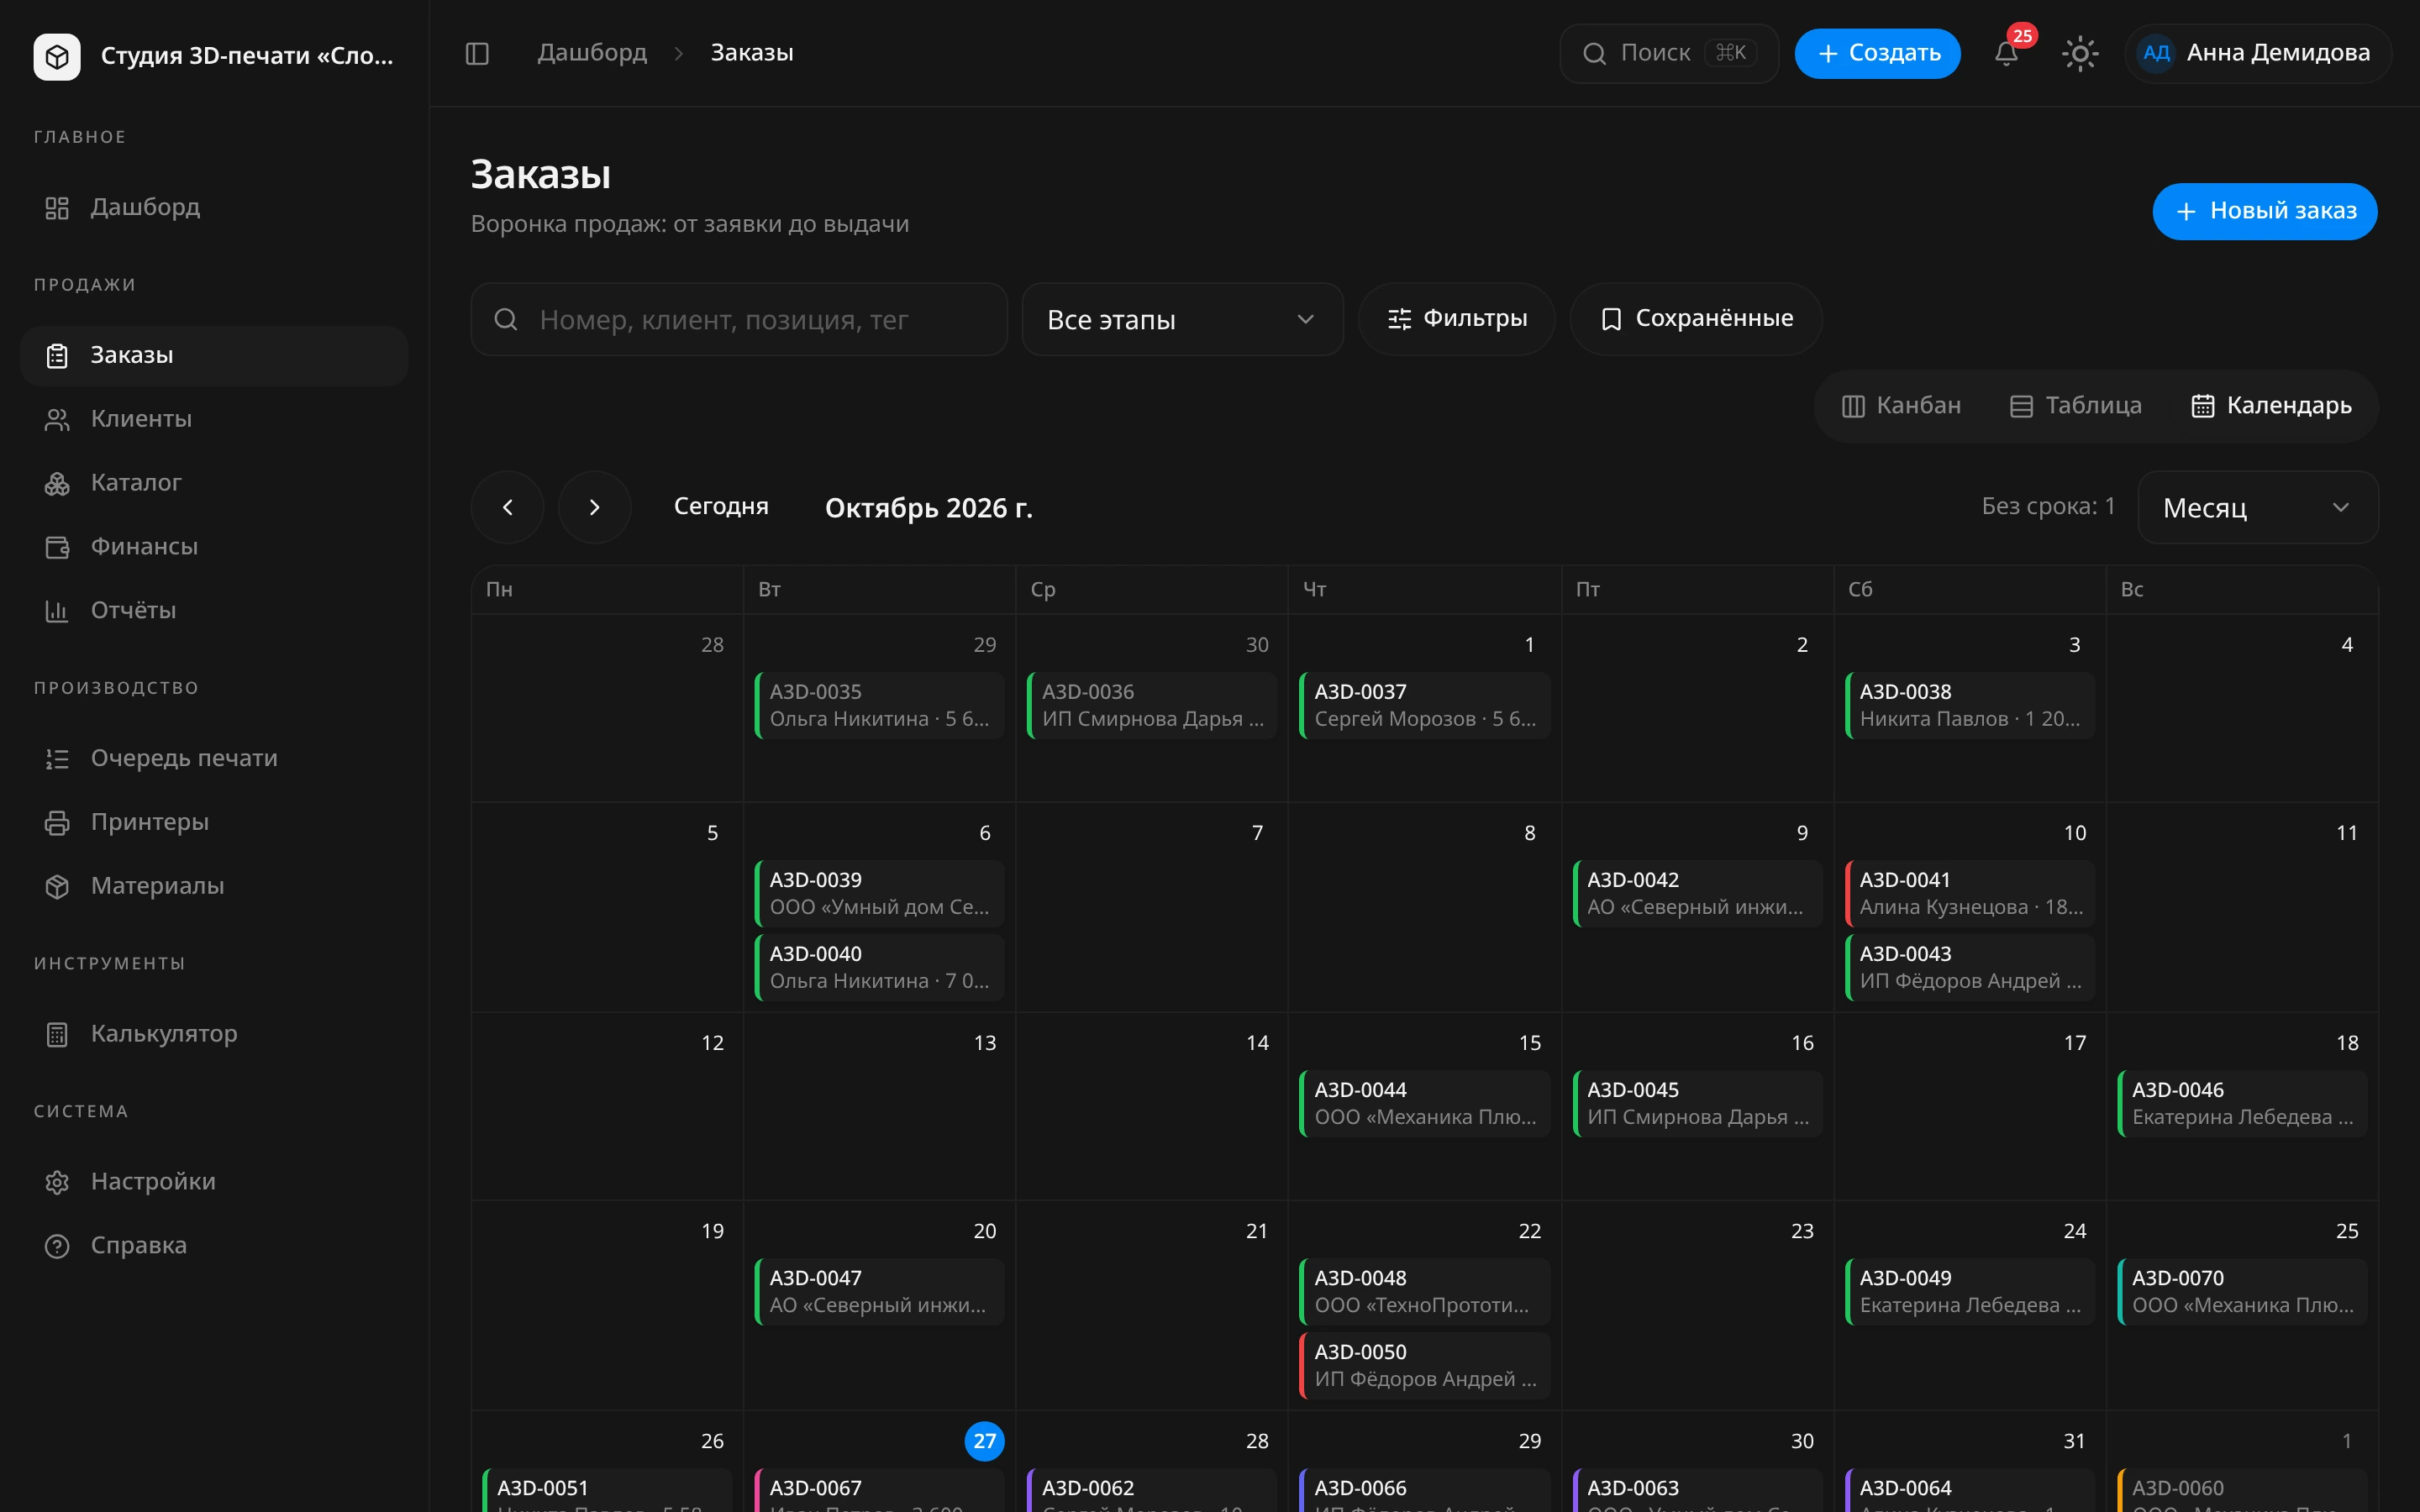Switch to Table (Таблица) view

tap(2076, 406)
